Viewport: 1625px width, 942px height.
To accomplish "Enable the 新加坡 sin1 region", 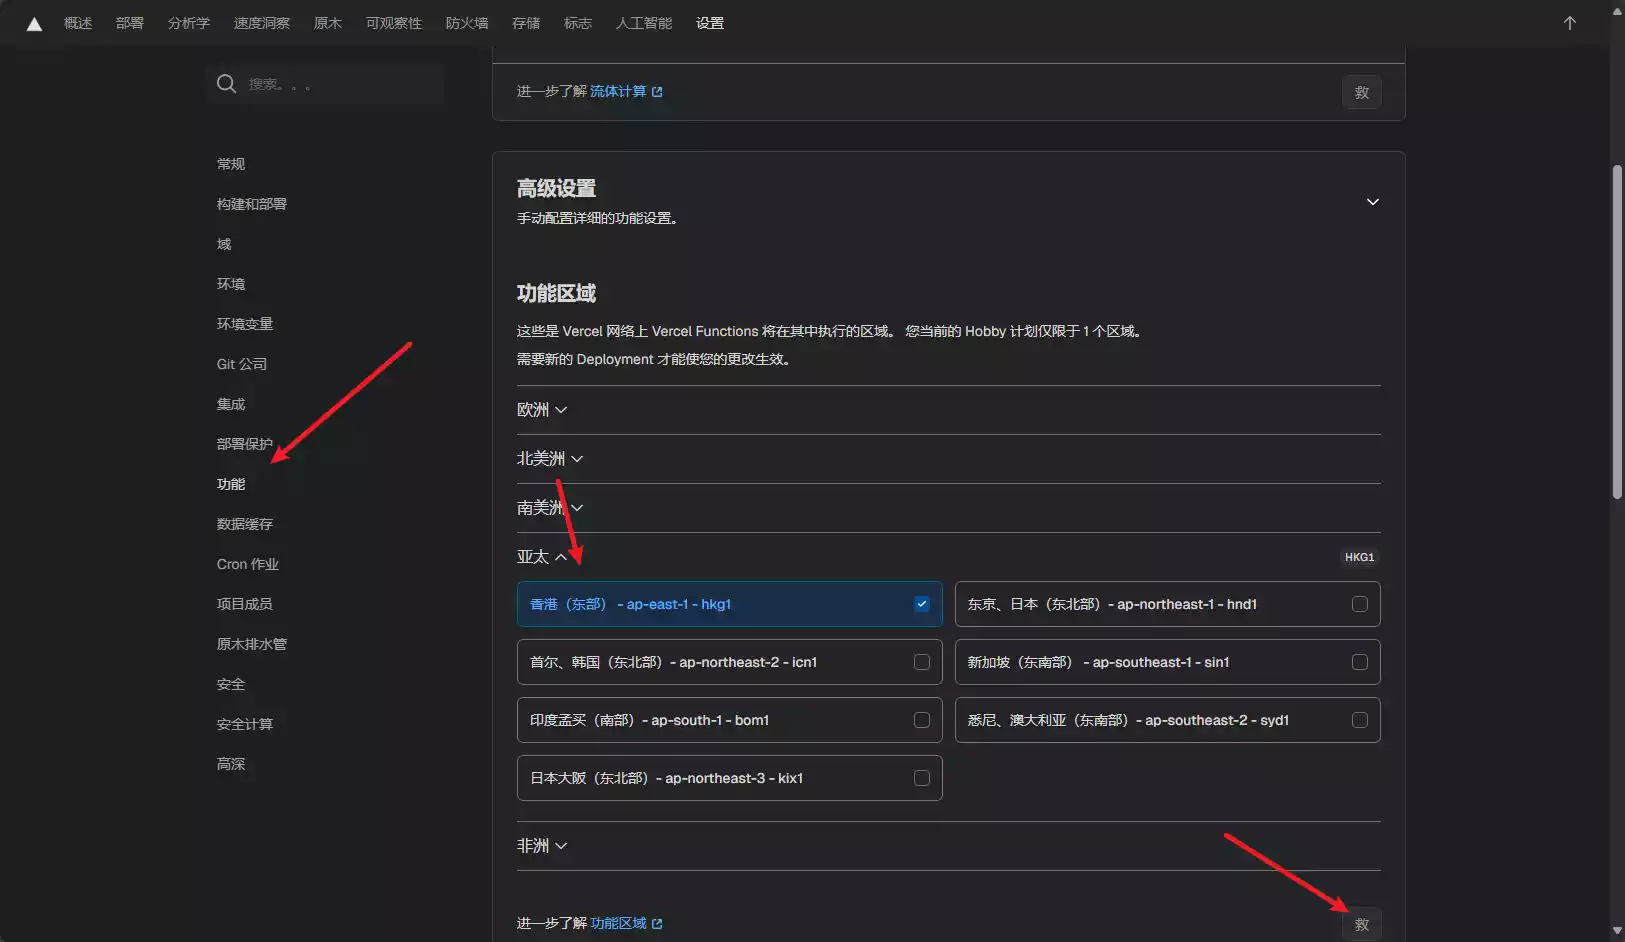I will pyautogui.click(x=1359, y=662).
